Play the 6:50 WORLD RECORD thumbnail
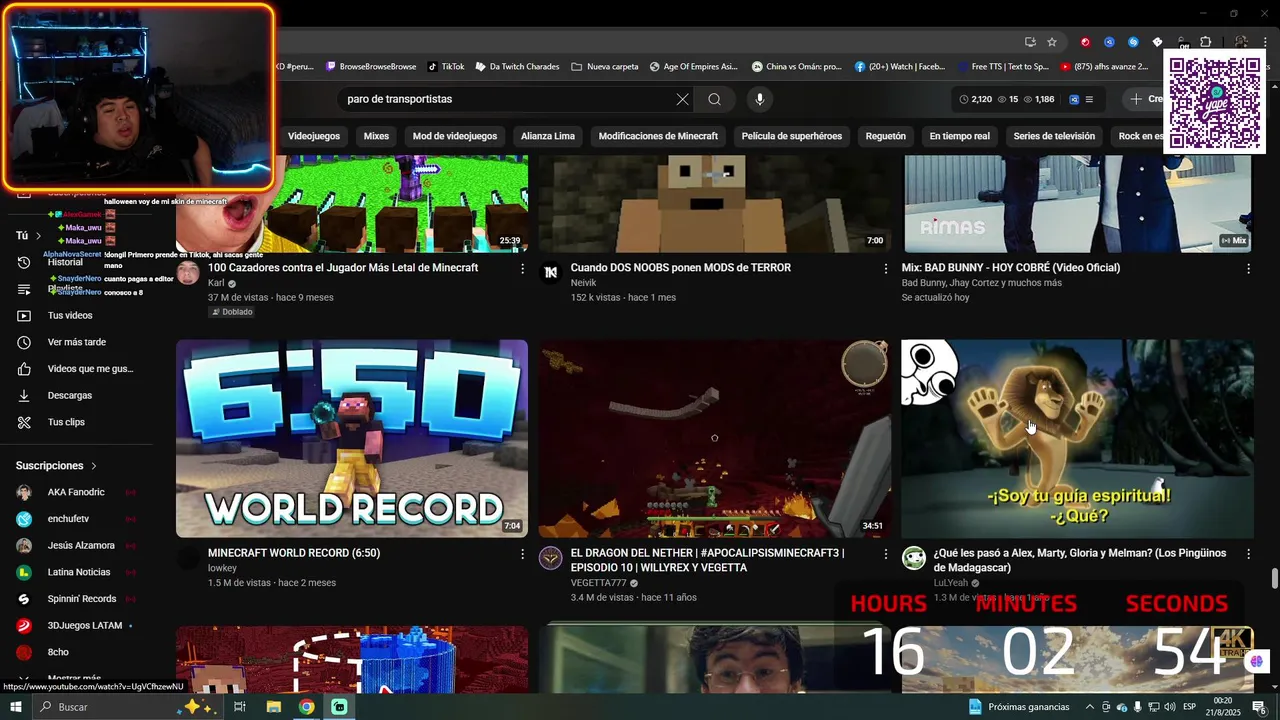Screen dimensions: 1280x720 pyautogui.click(x=352, y=439)
